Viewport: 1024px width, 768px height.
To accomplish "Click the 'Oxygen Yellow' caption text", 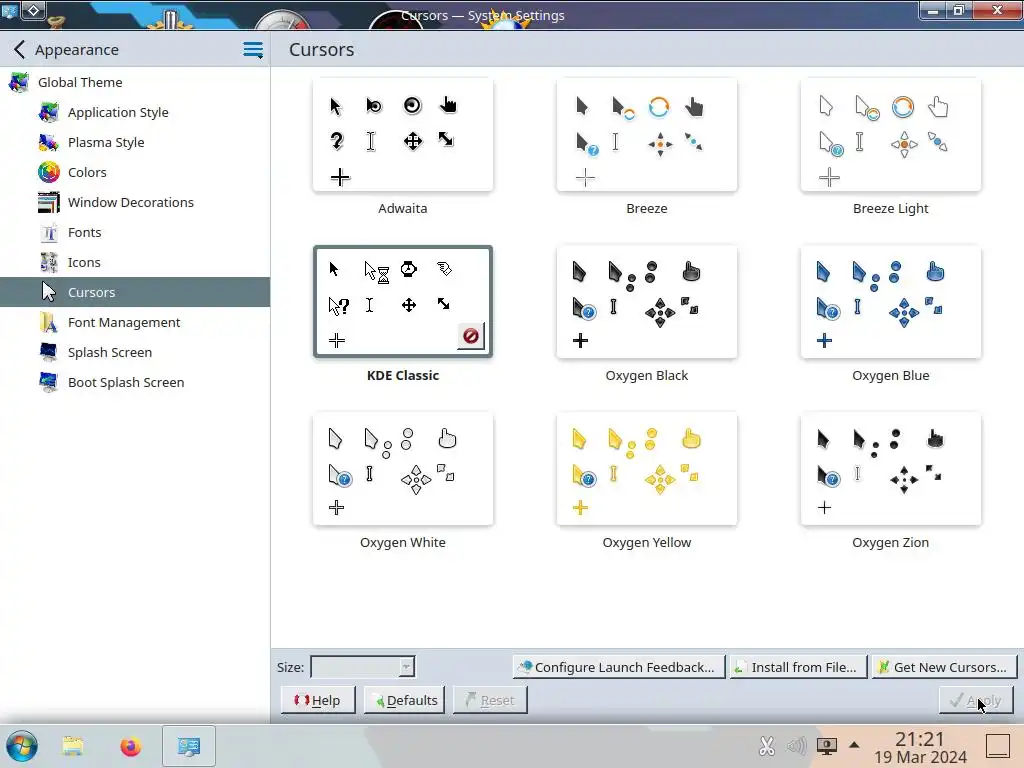I will click(x=647, y=543).
